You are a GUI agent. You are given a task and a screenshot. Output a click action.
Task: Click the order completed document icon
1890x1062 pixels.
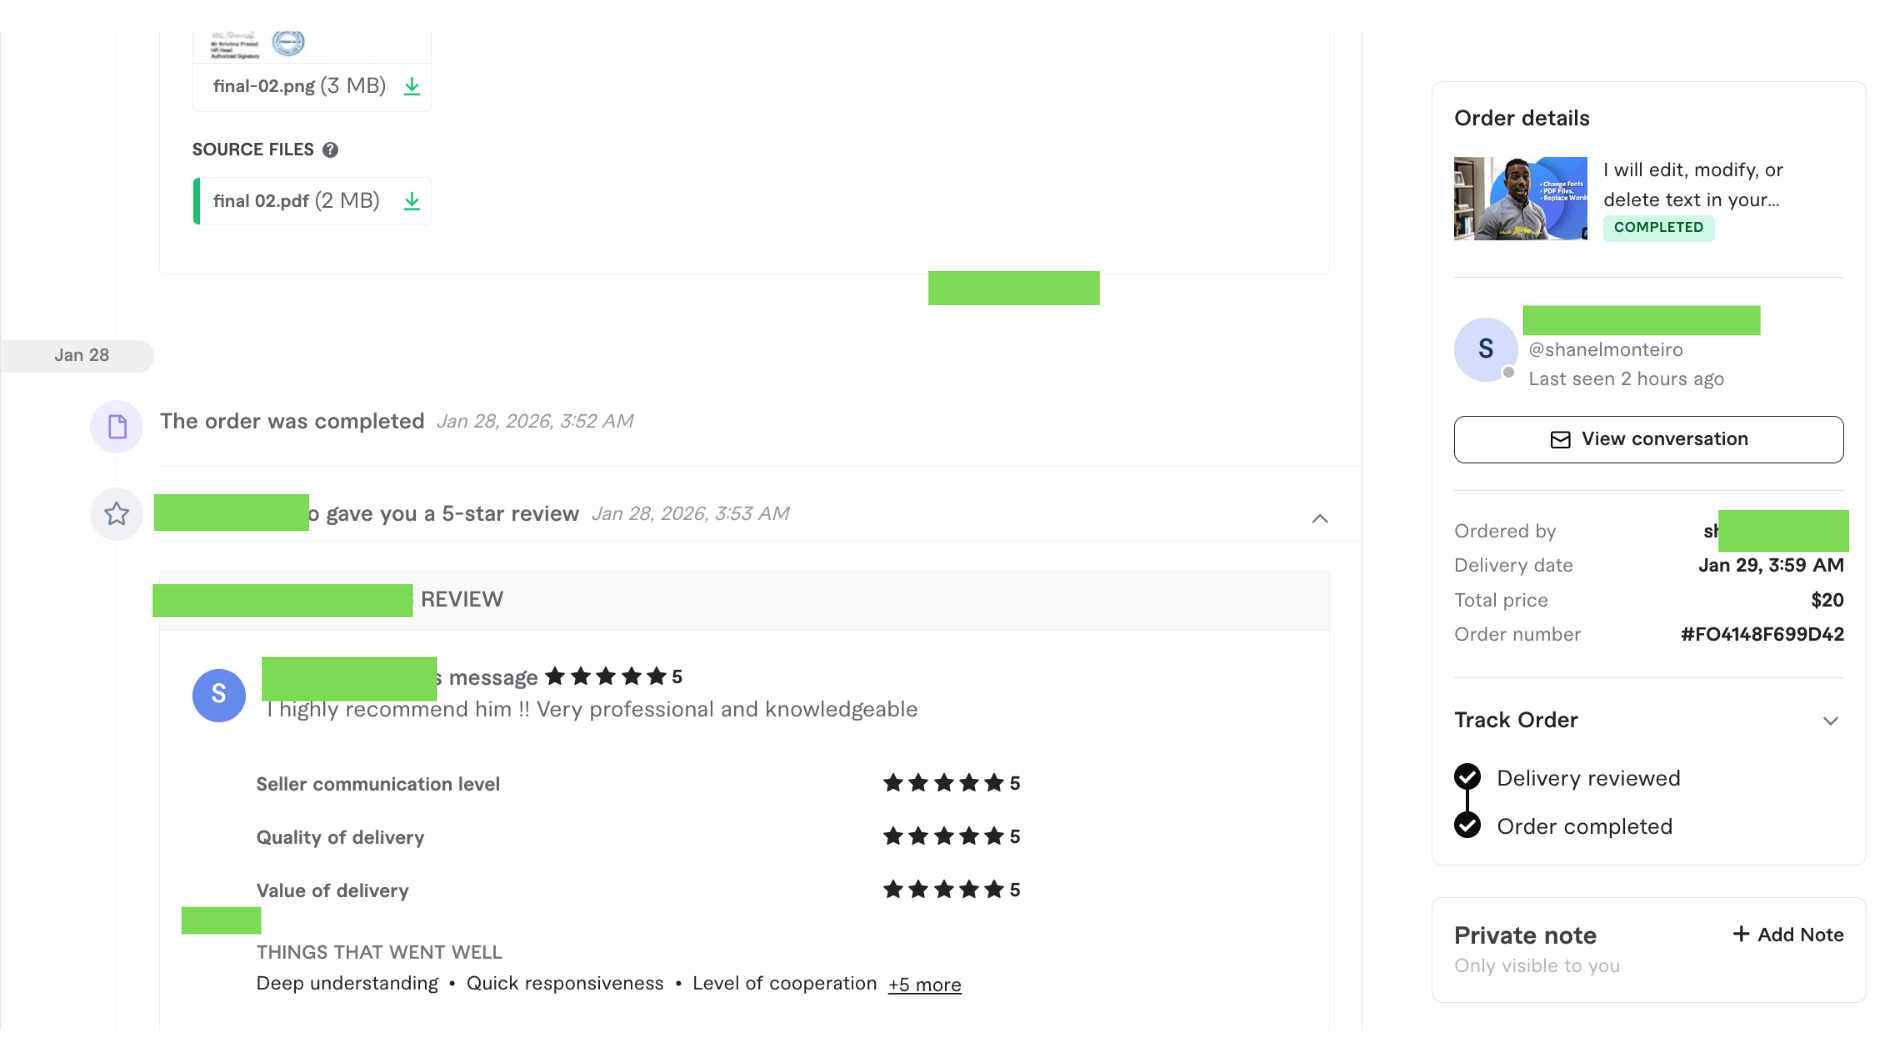tap(117, 427)
